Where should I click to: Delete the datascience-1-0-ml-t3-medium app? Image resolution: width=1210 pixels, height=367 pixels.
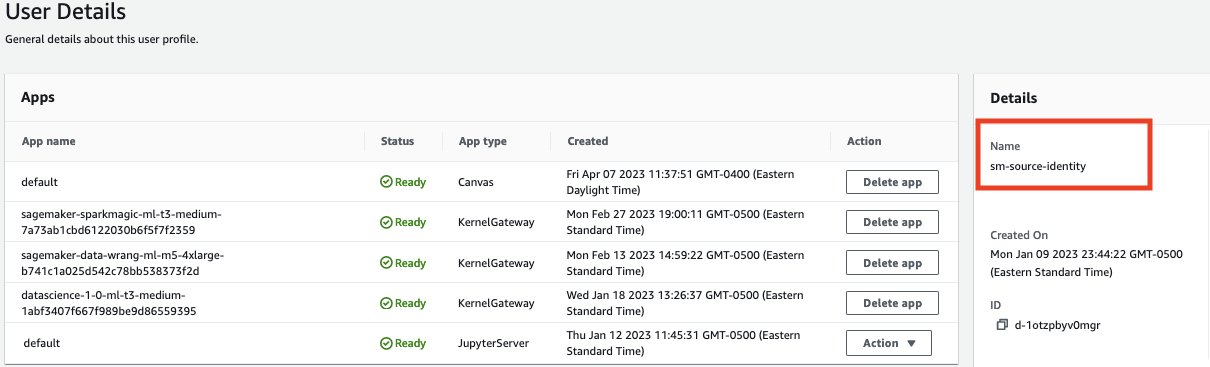click(892, 303)
